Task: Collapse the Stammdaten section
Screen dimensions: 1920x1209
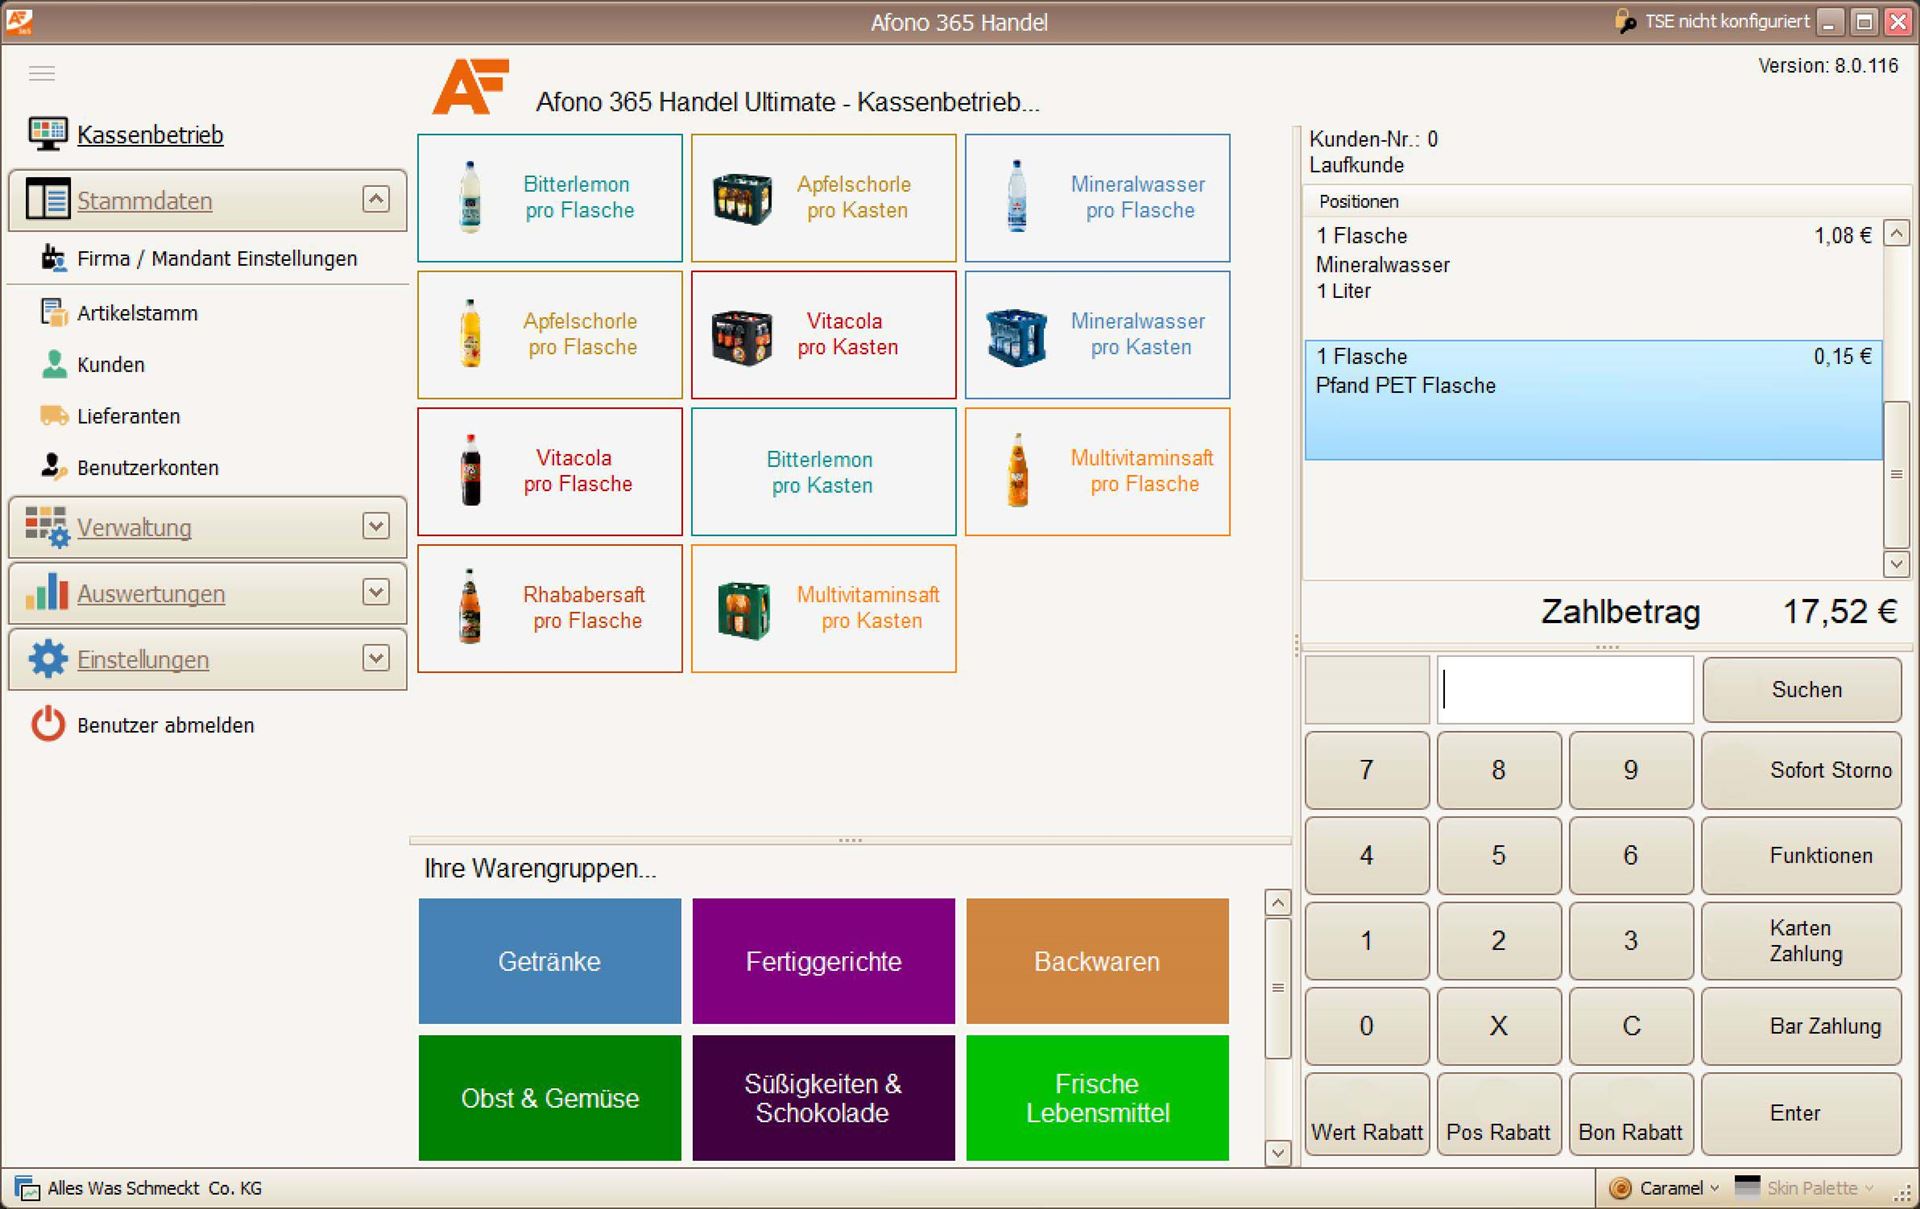Action: tap(375, 199)
